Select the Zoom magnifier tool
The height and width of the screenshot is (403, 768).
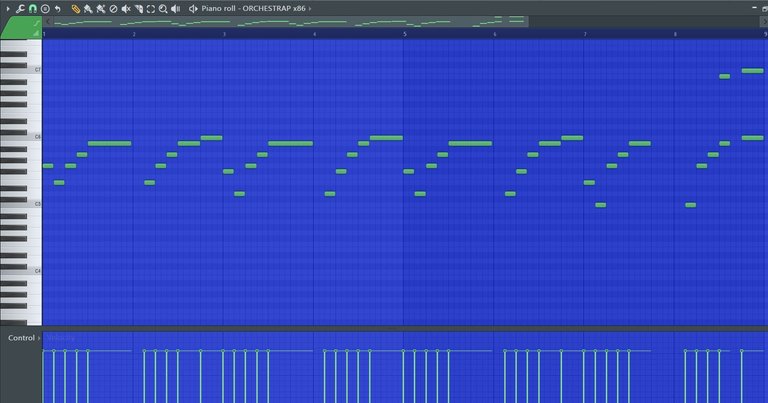163,8
